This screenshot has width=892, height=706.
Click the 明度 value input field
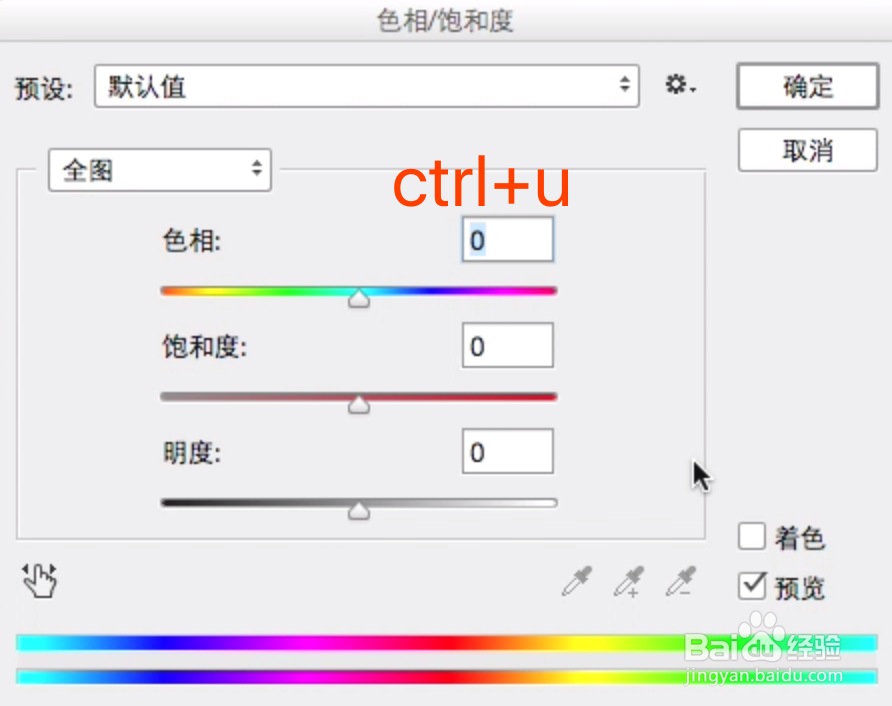[507, 451]
